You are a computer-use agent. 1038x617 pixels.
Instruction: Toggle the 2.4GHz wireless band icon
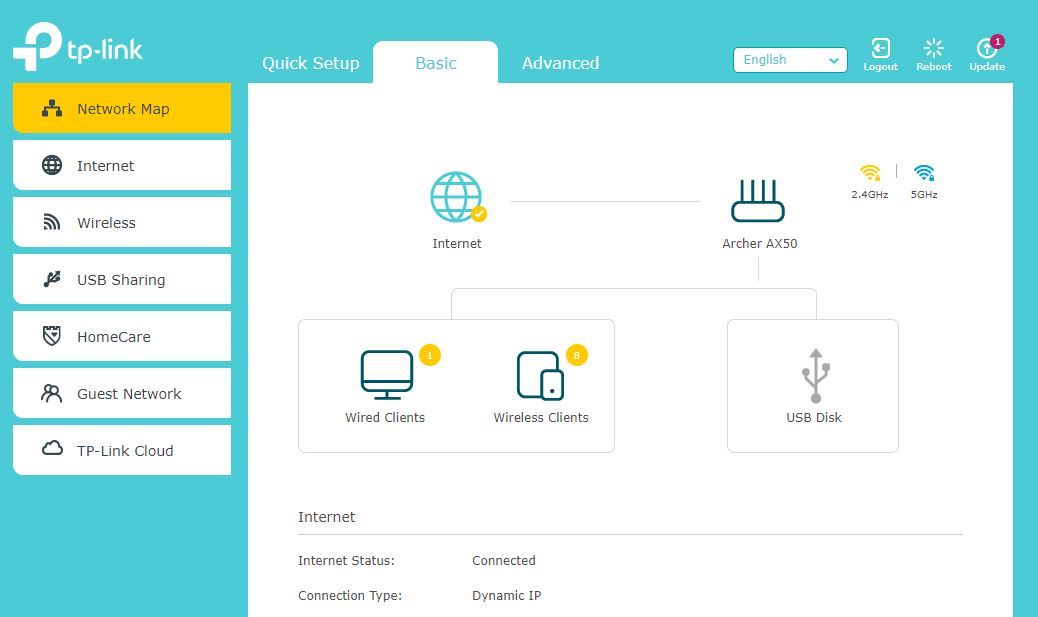coord(869,172)
